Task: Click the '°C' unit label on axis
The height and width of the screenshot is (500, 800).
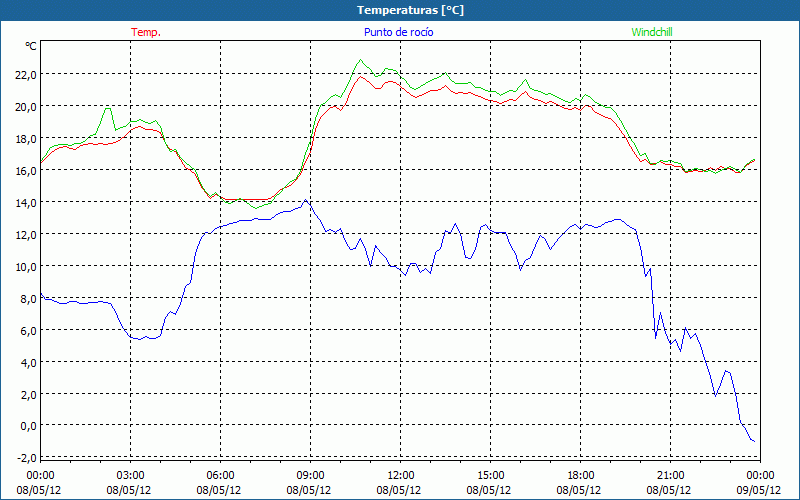Action: coord(31,46)
